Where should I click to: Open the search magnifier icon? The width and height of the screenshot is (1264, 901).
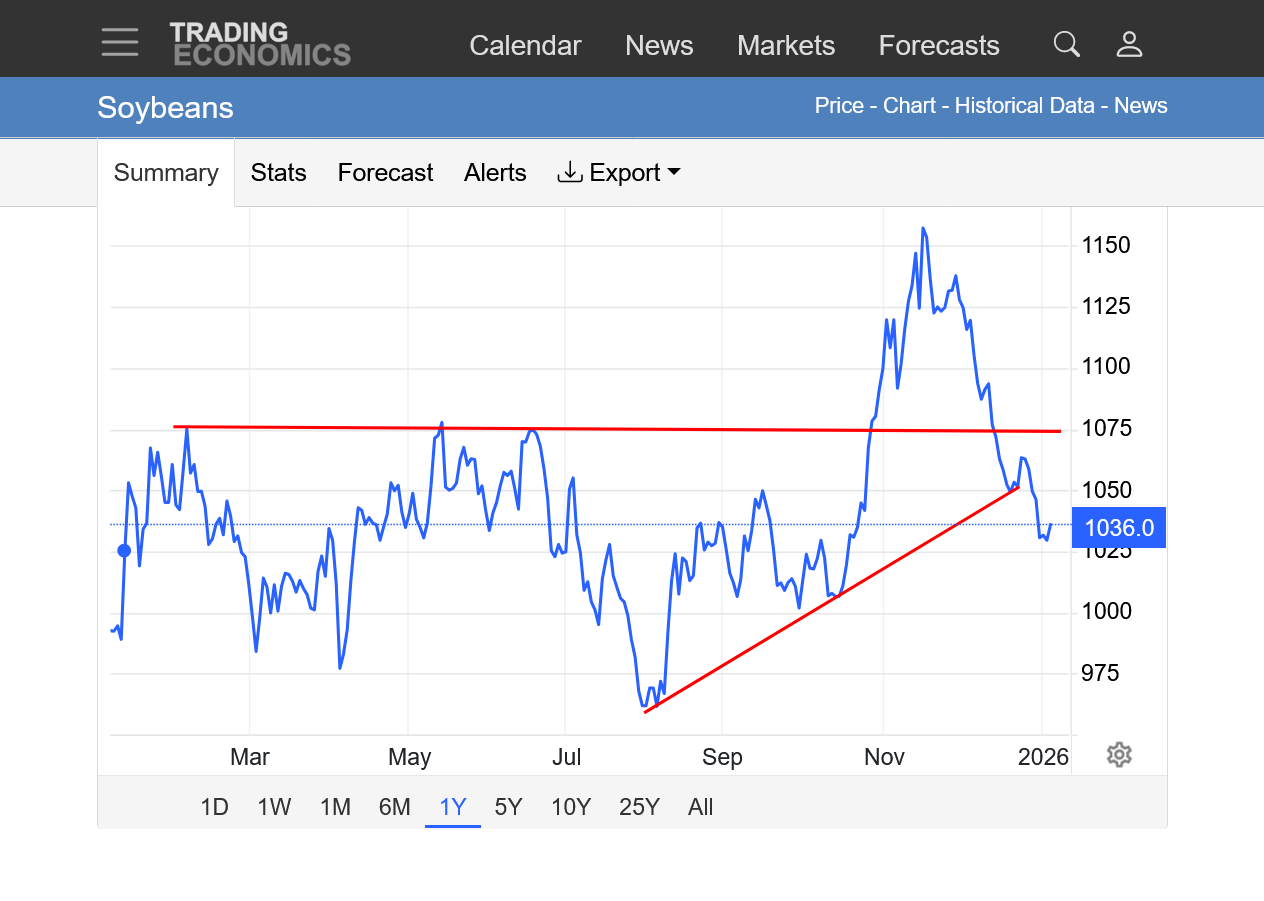1067,44
